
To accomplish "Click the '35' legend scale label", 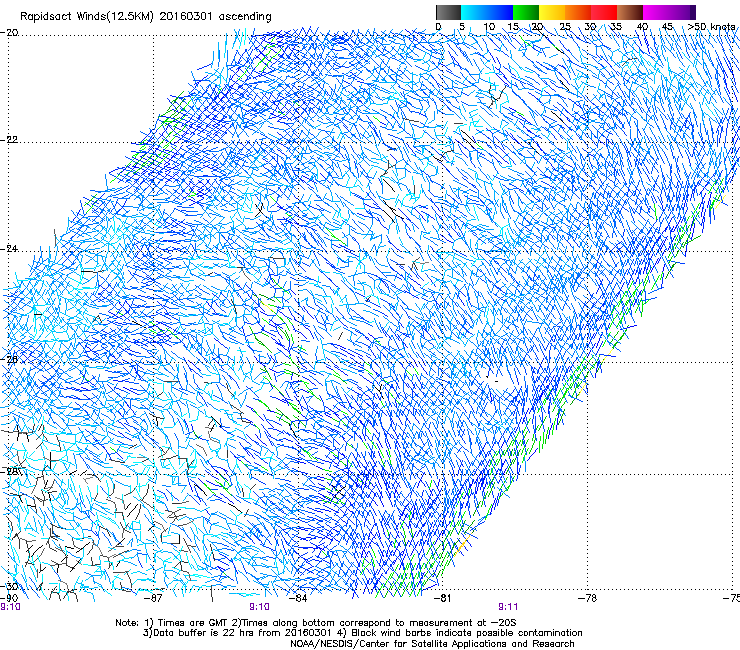I will (x=616, y=27).
